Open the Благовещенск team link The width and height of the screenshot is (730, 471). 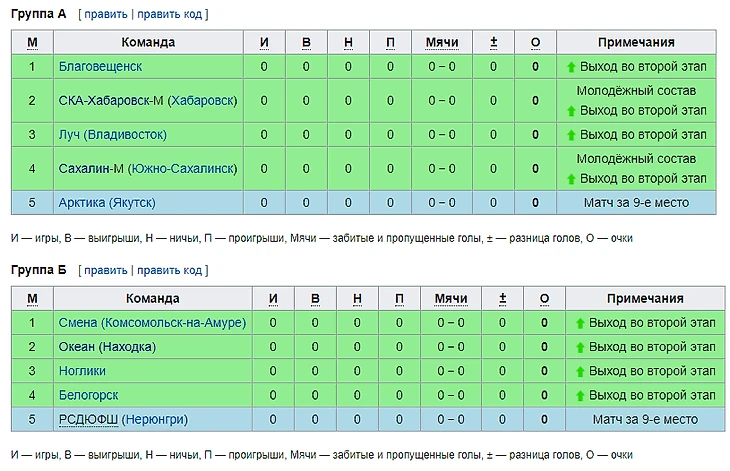[x=100, y=67]
